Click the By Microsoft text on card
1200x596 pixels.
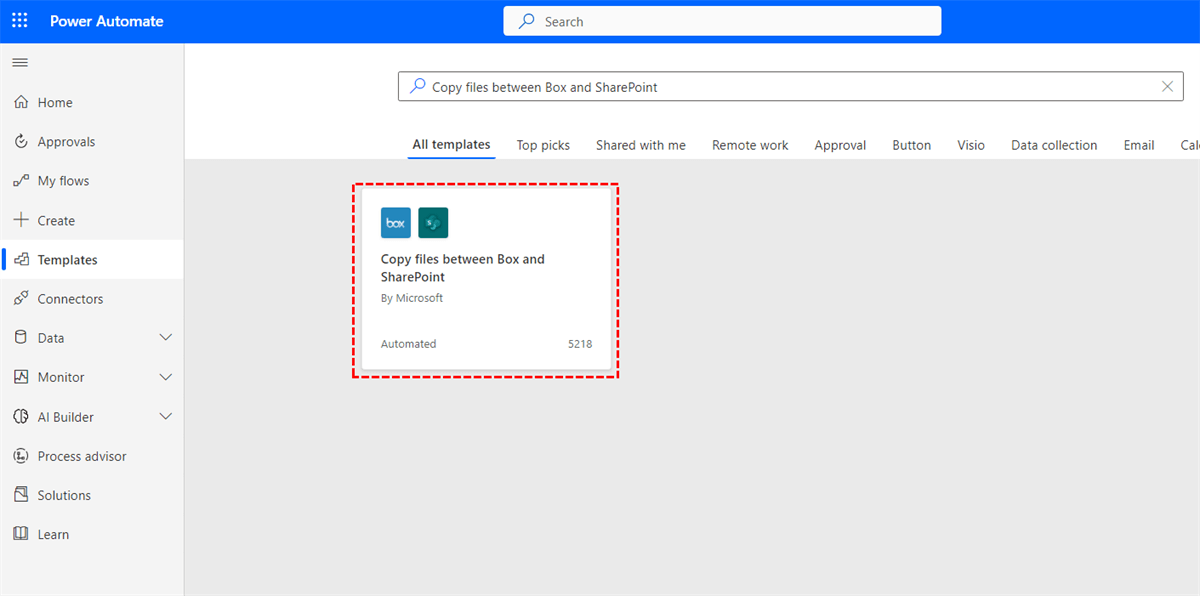412,298
